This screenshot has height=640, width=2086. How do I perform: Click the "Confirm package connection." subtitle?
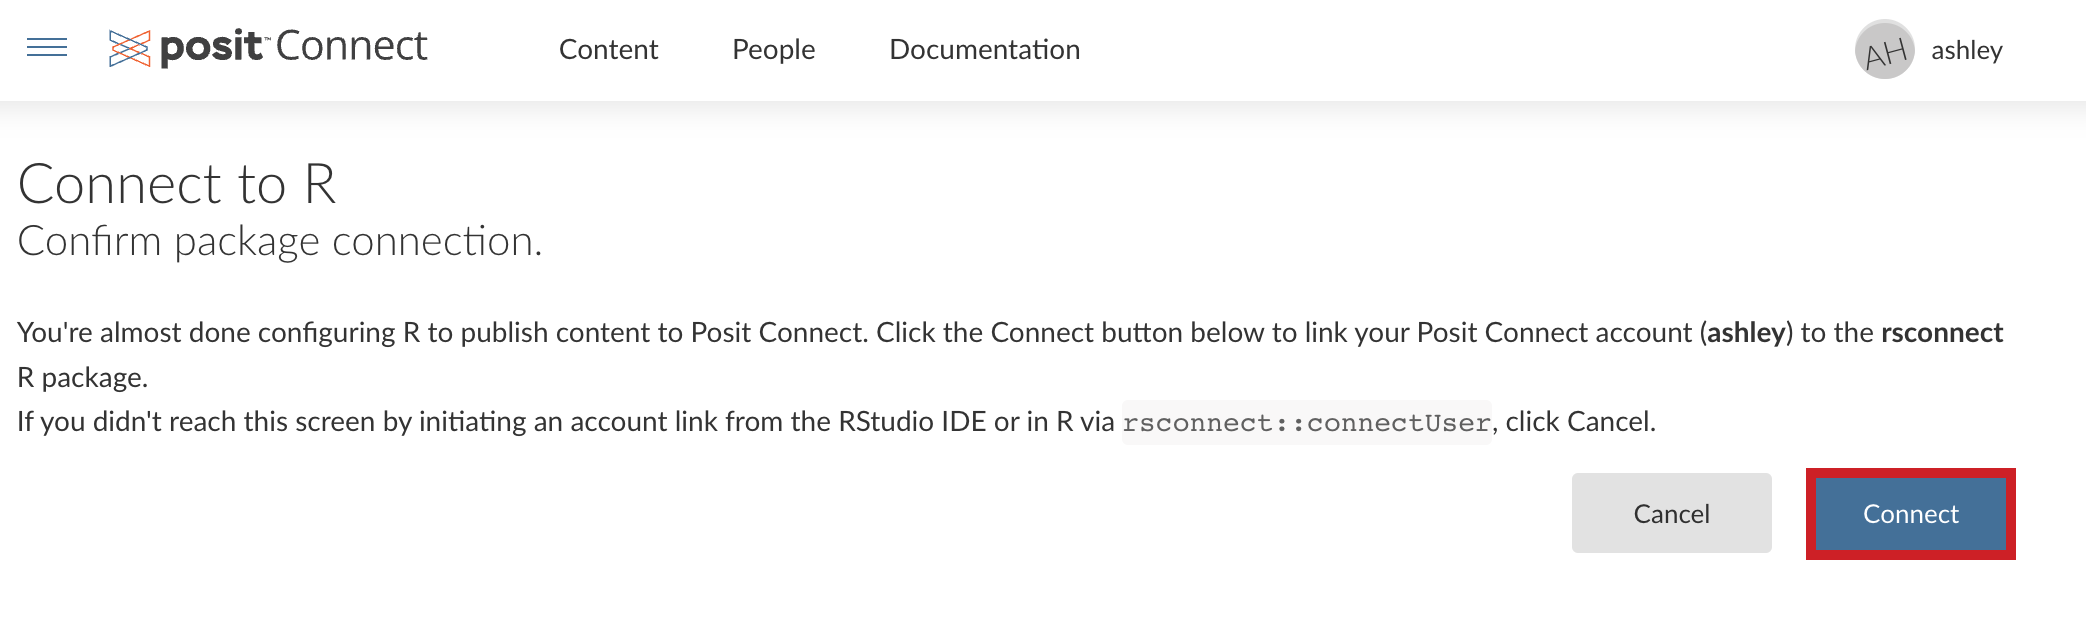click(280, 242)
